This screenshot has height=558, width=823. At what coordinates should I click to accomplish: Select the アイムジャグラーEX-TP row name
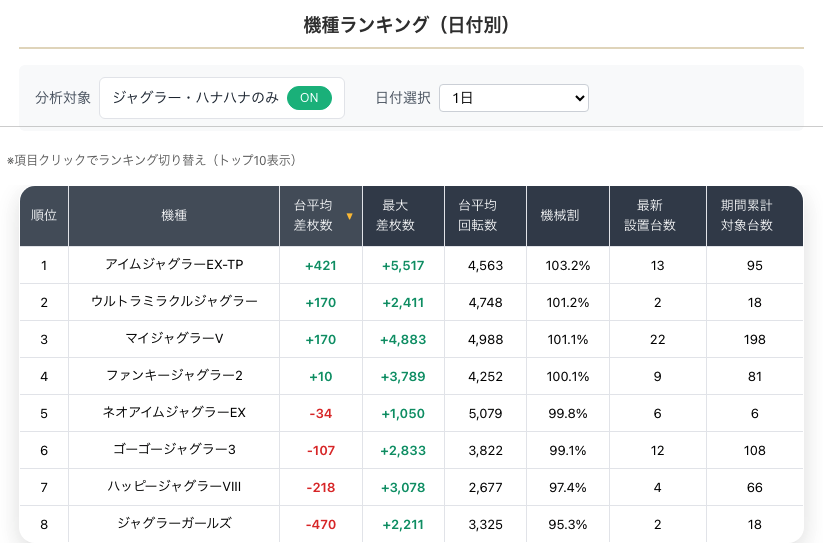(174, 265)
